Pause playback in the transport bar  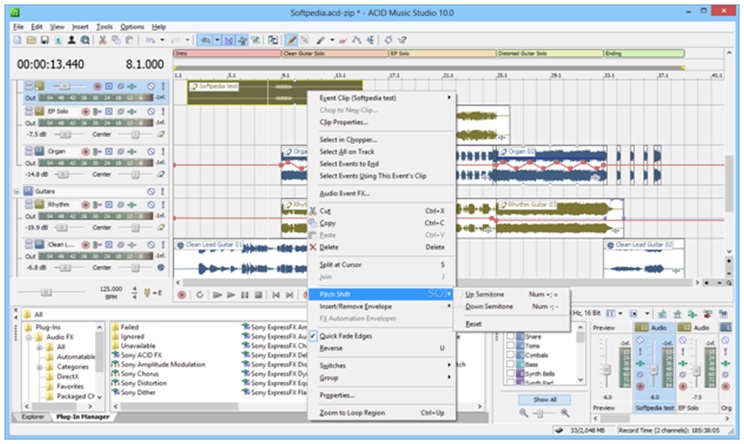[x=244, y=295]
